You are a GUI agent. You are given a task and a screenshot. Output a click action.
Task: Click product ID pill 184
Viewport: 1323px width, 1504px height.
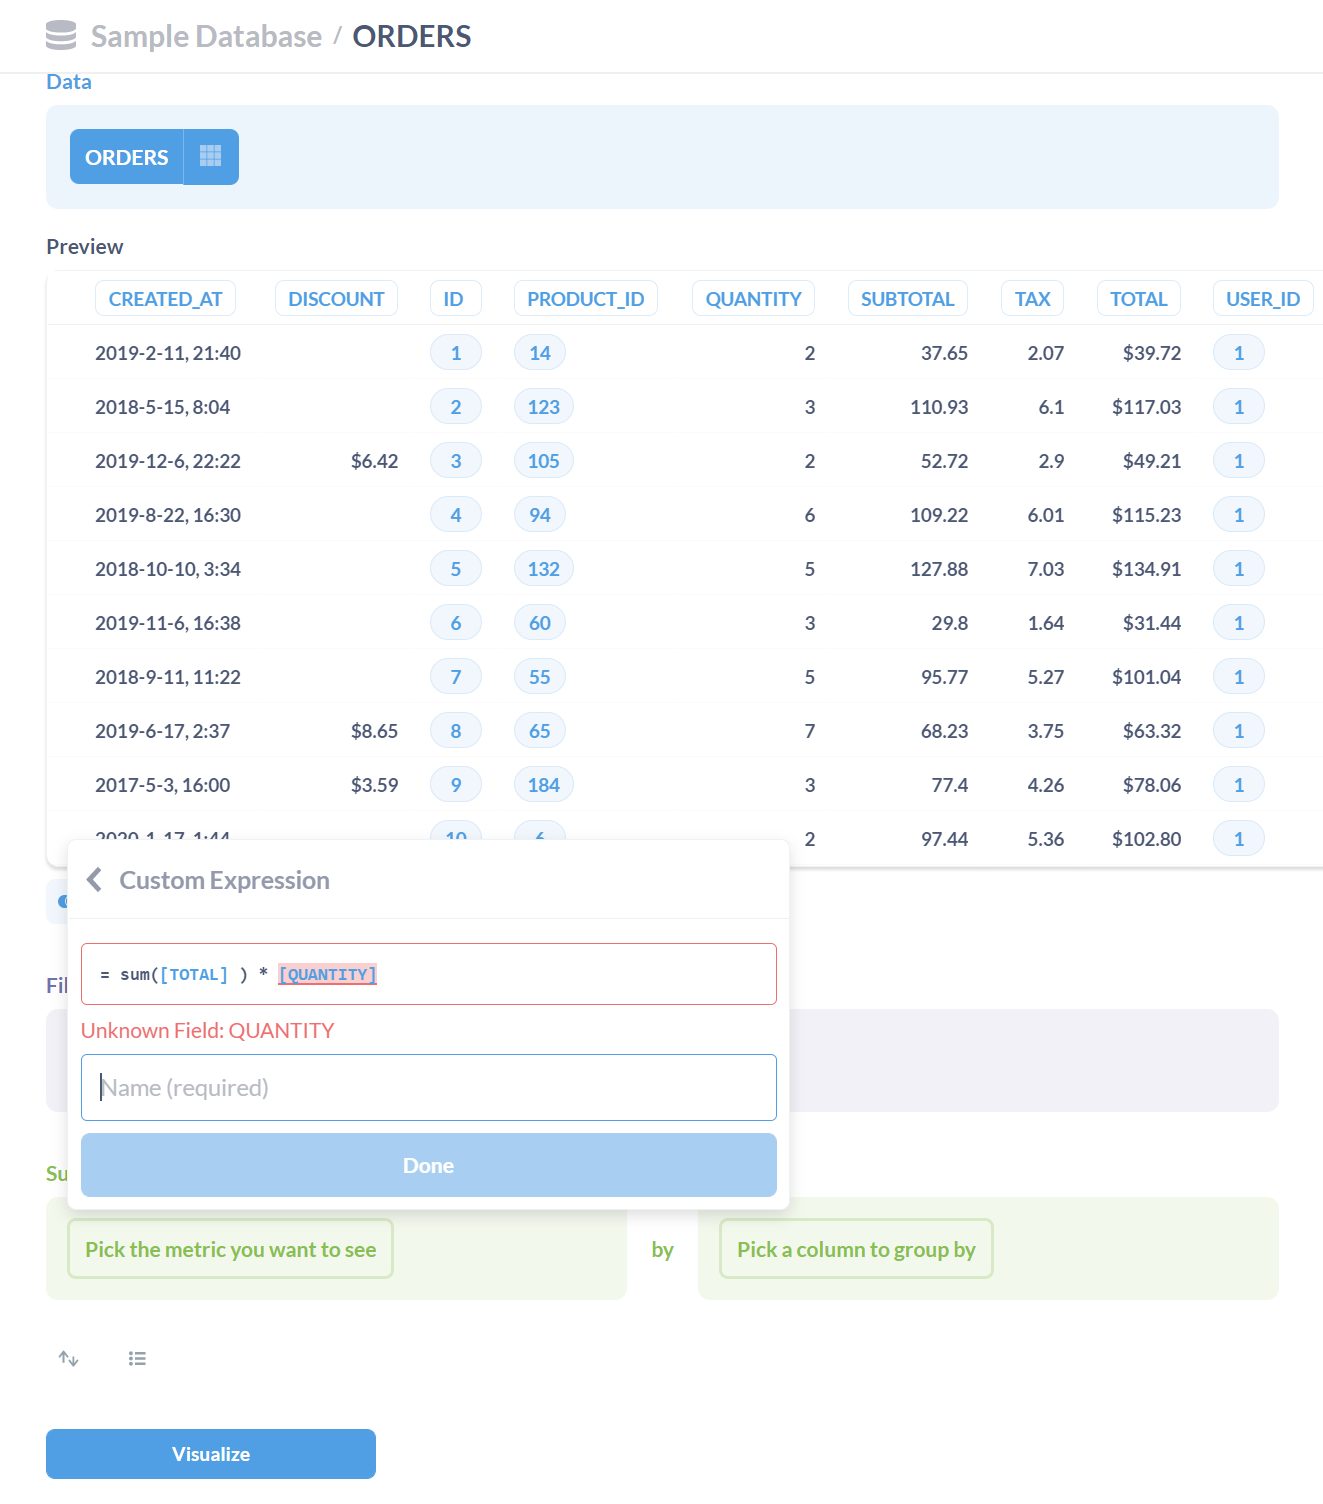544,785
